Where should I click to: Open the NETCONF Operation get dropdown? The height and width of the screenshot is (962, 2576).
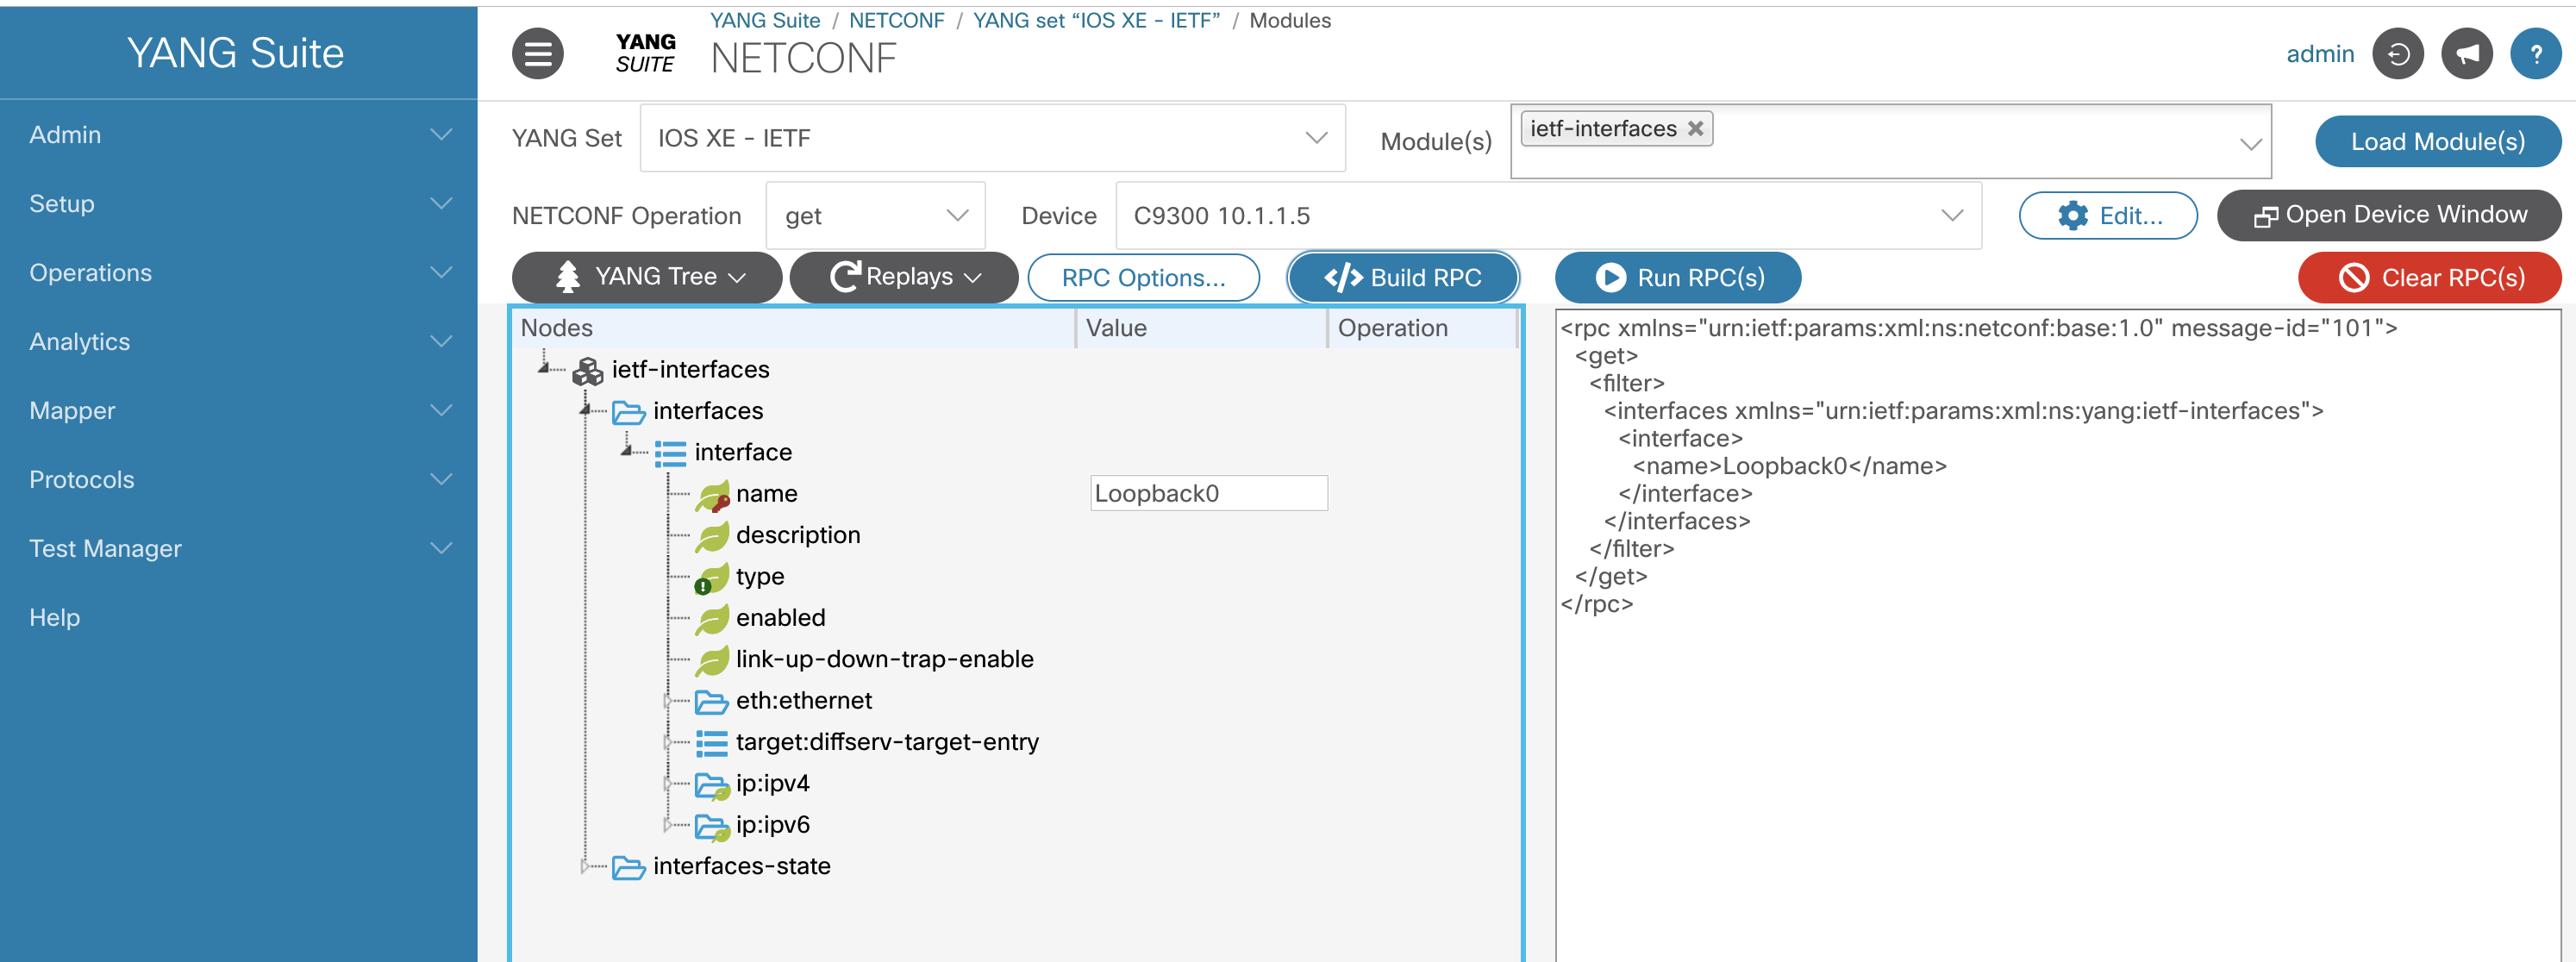[x=875, y=216]
